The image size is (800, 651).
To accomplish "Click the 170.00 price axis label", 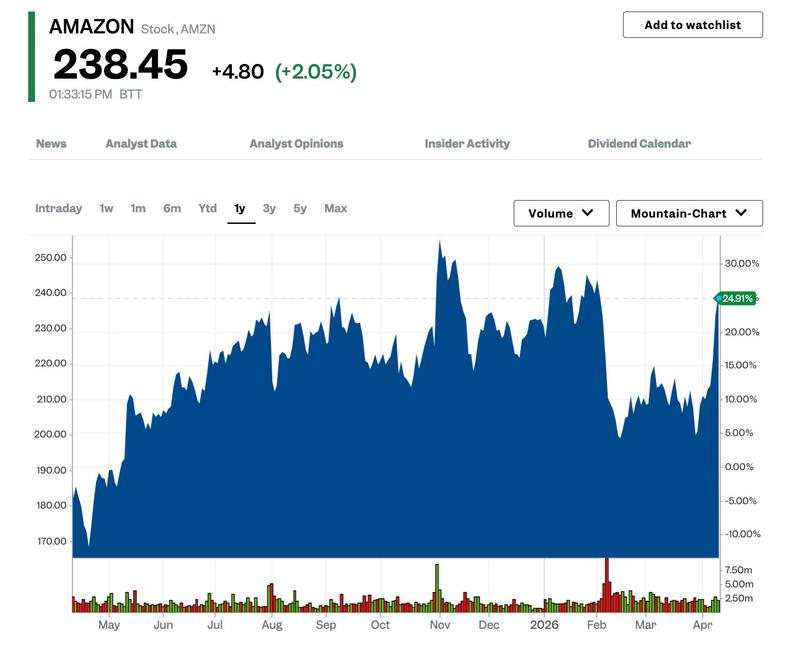I will coord(51,541).
